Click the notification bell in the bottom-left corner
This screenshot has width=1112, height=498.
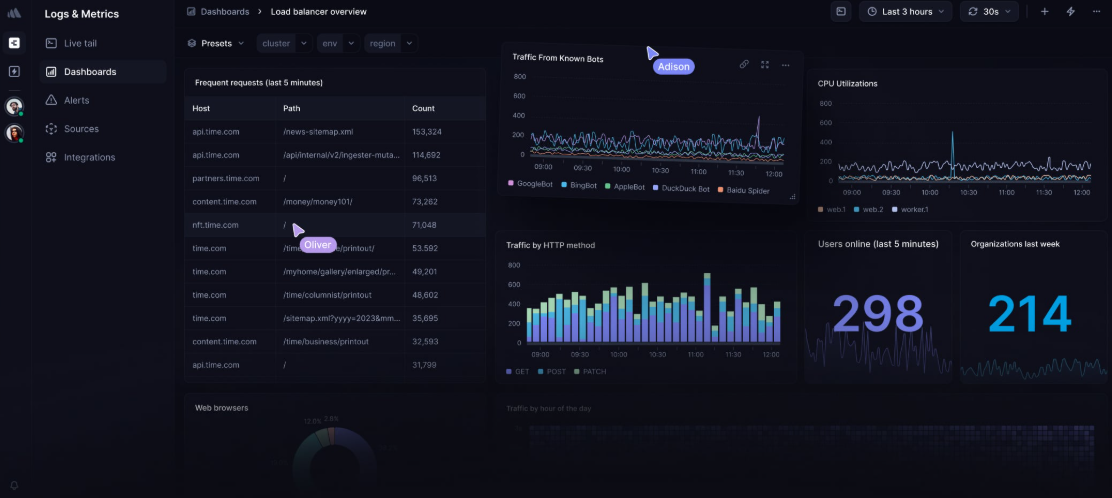[x=14, y=485]
